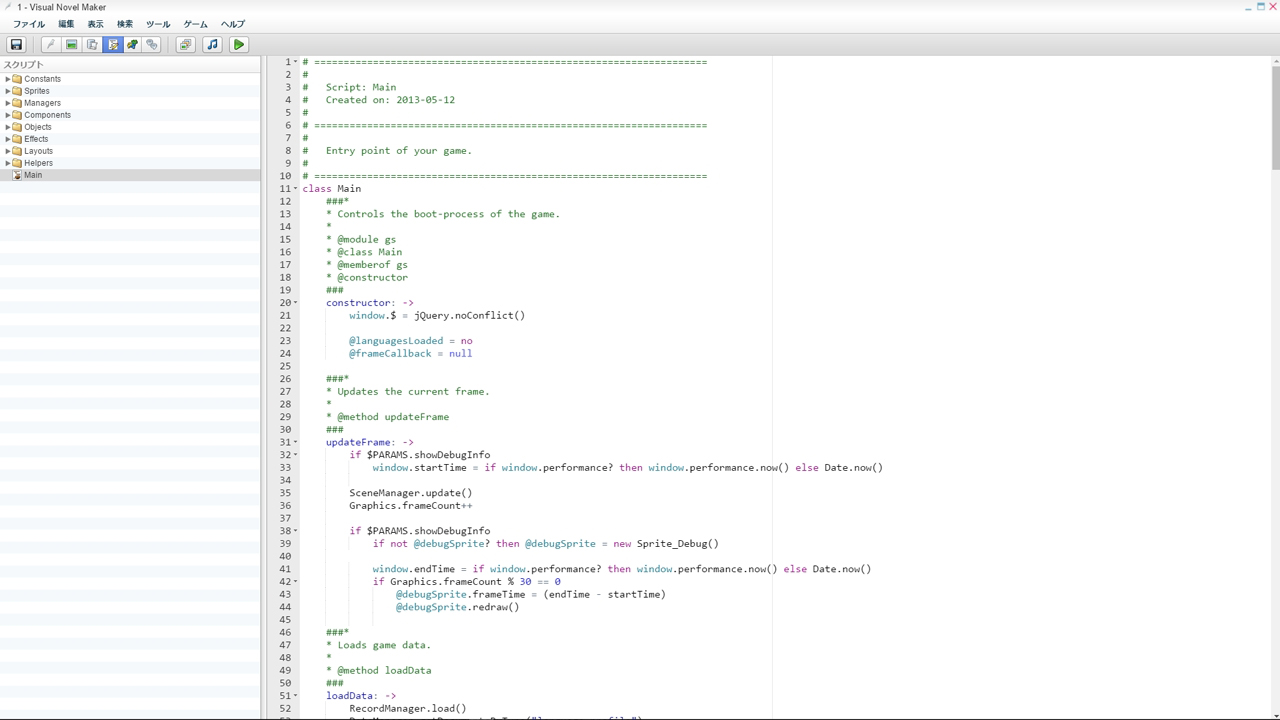Open the blue music note audio icon

click(x=212, y=44)
